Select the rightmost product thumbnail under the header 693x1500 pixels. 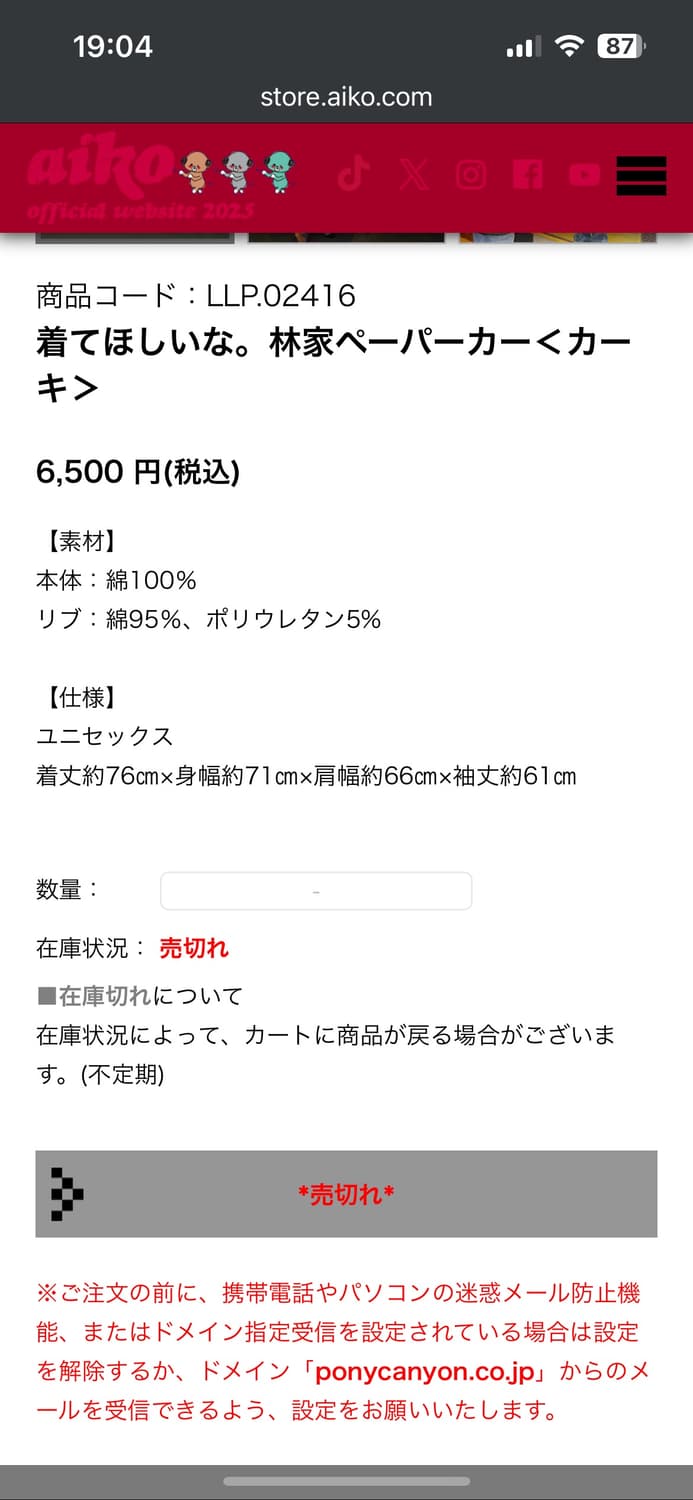(558, 238)
